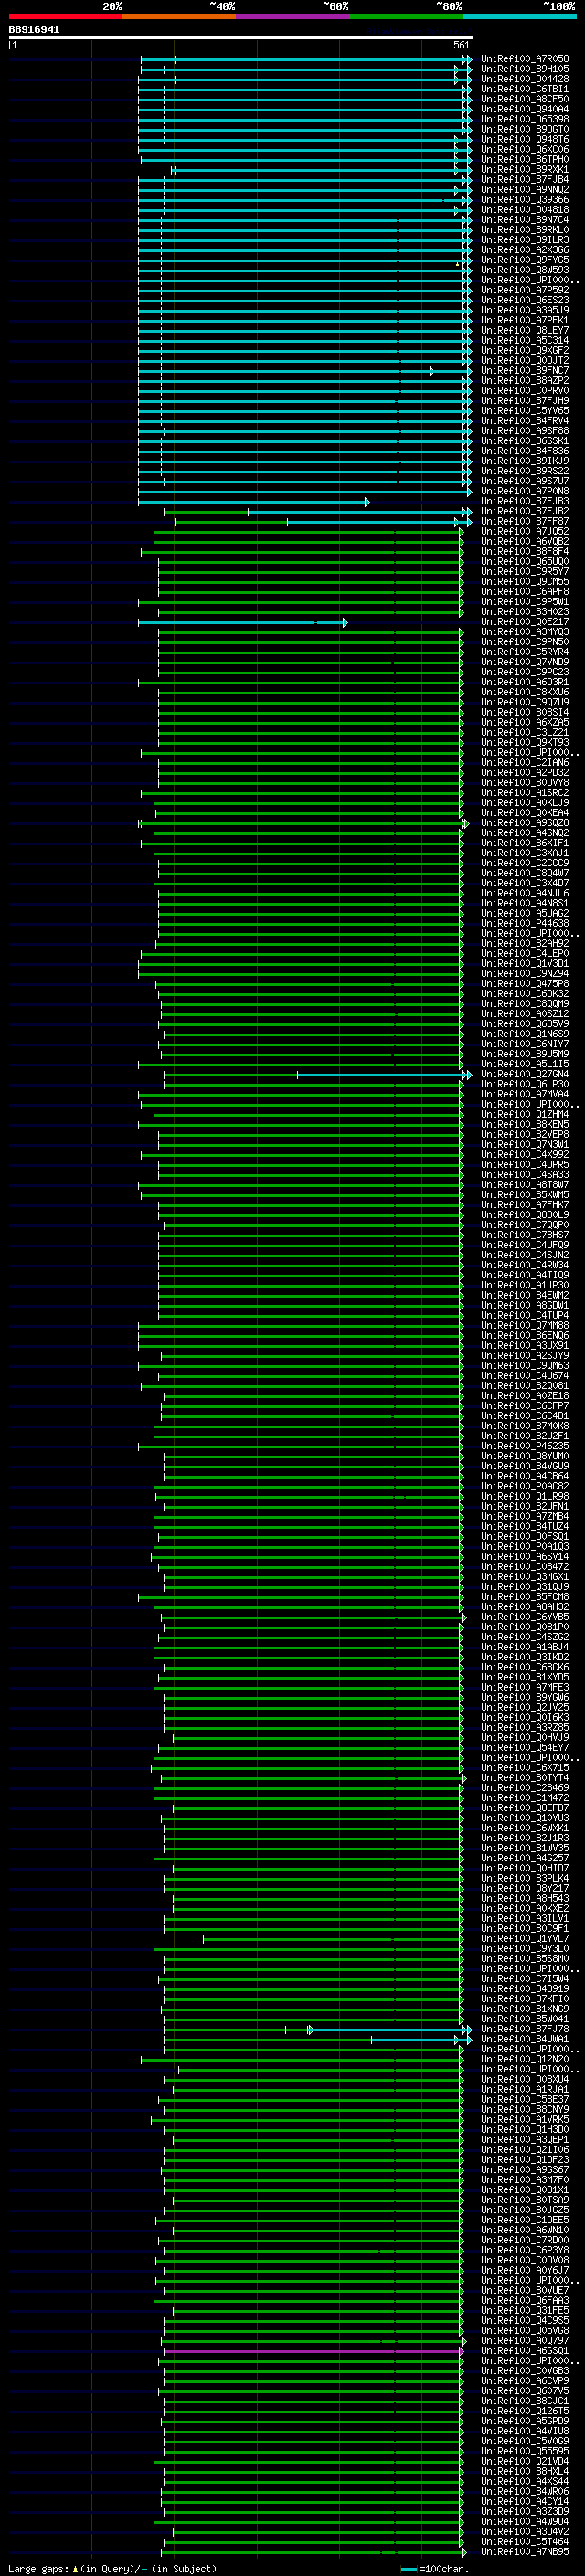
Task: Pick hit UniRef100_Q12N20
Action: point(525,2059)
